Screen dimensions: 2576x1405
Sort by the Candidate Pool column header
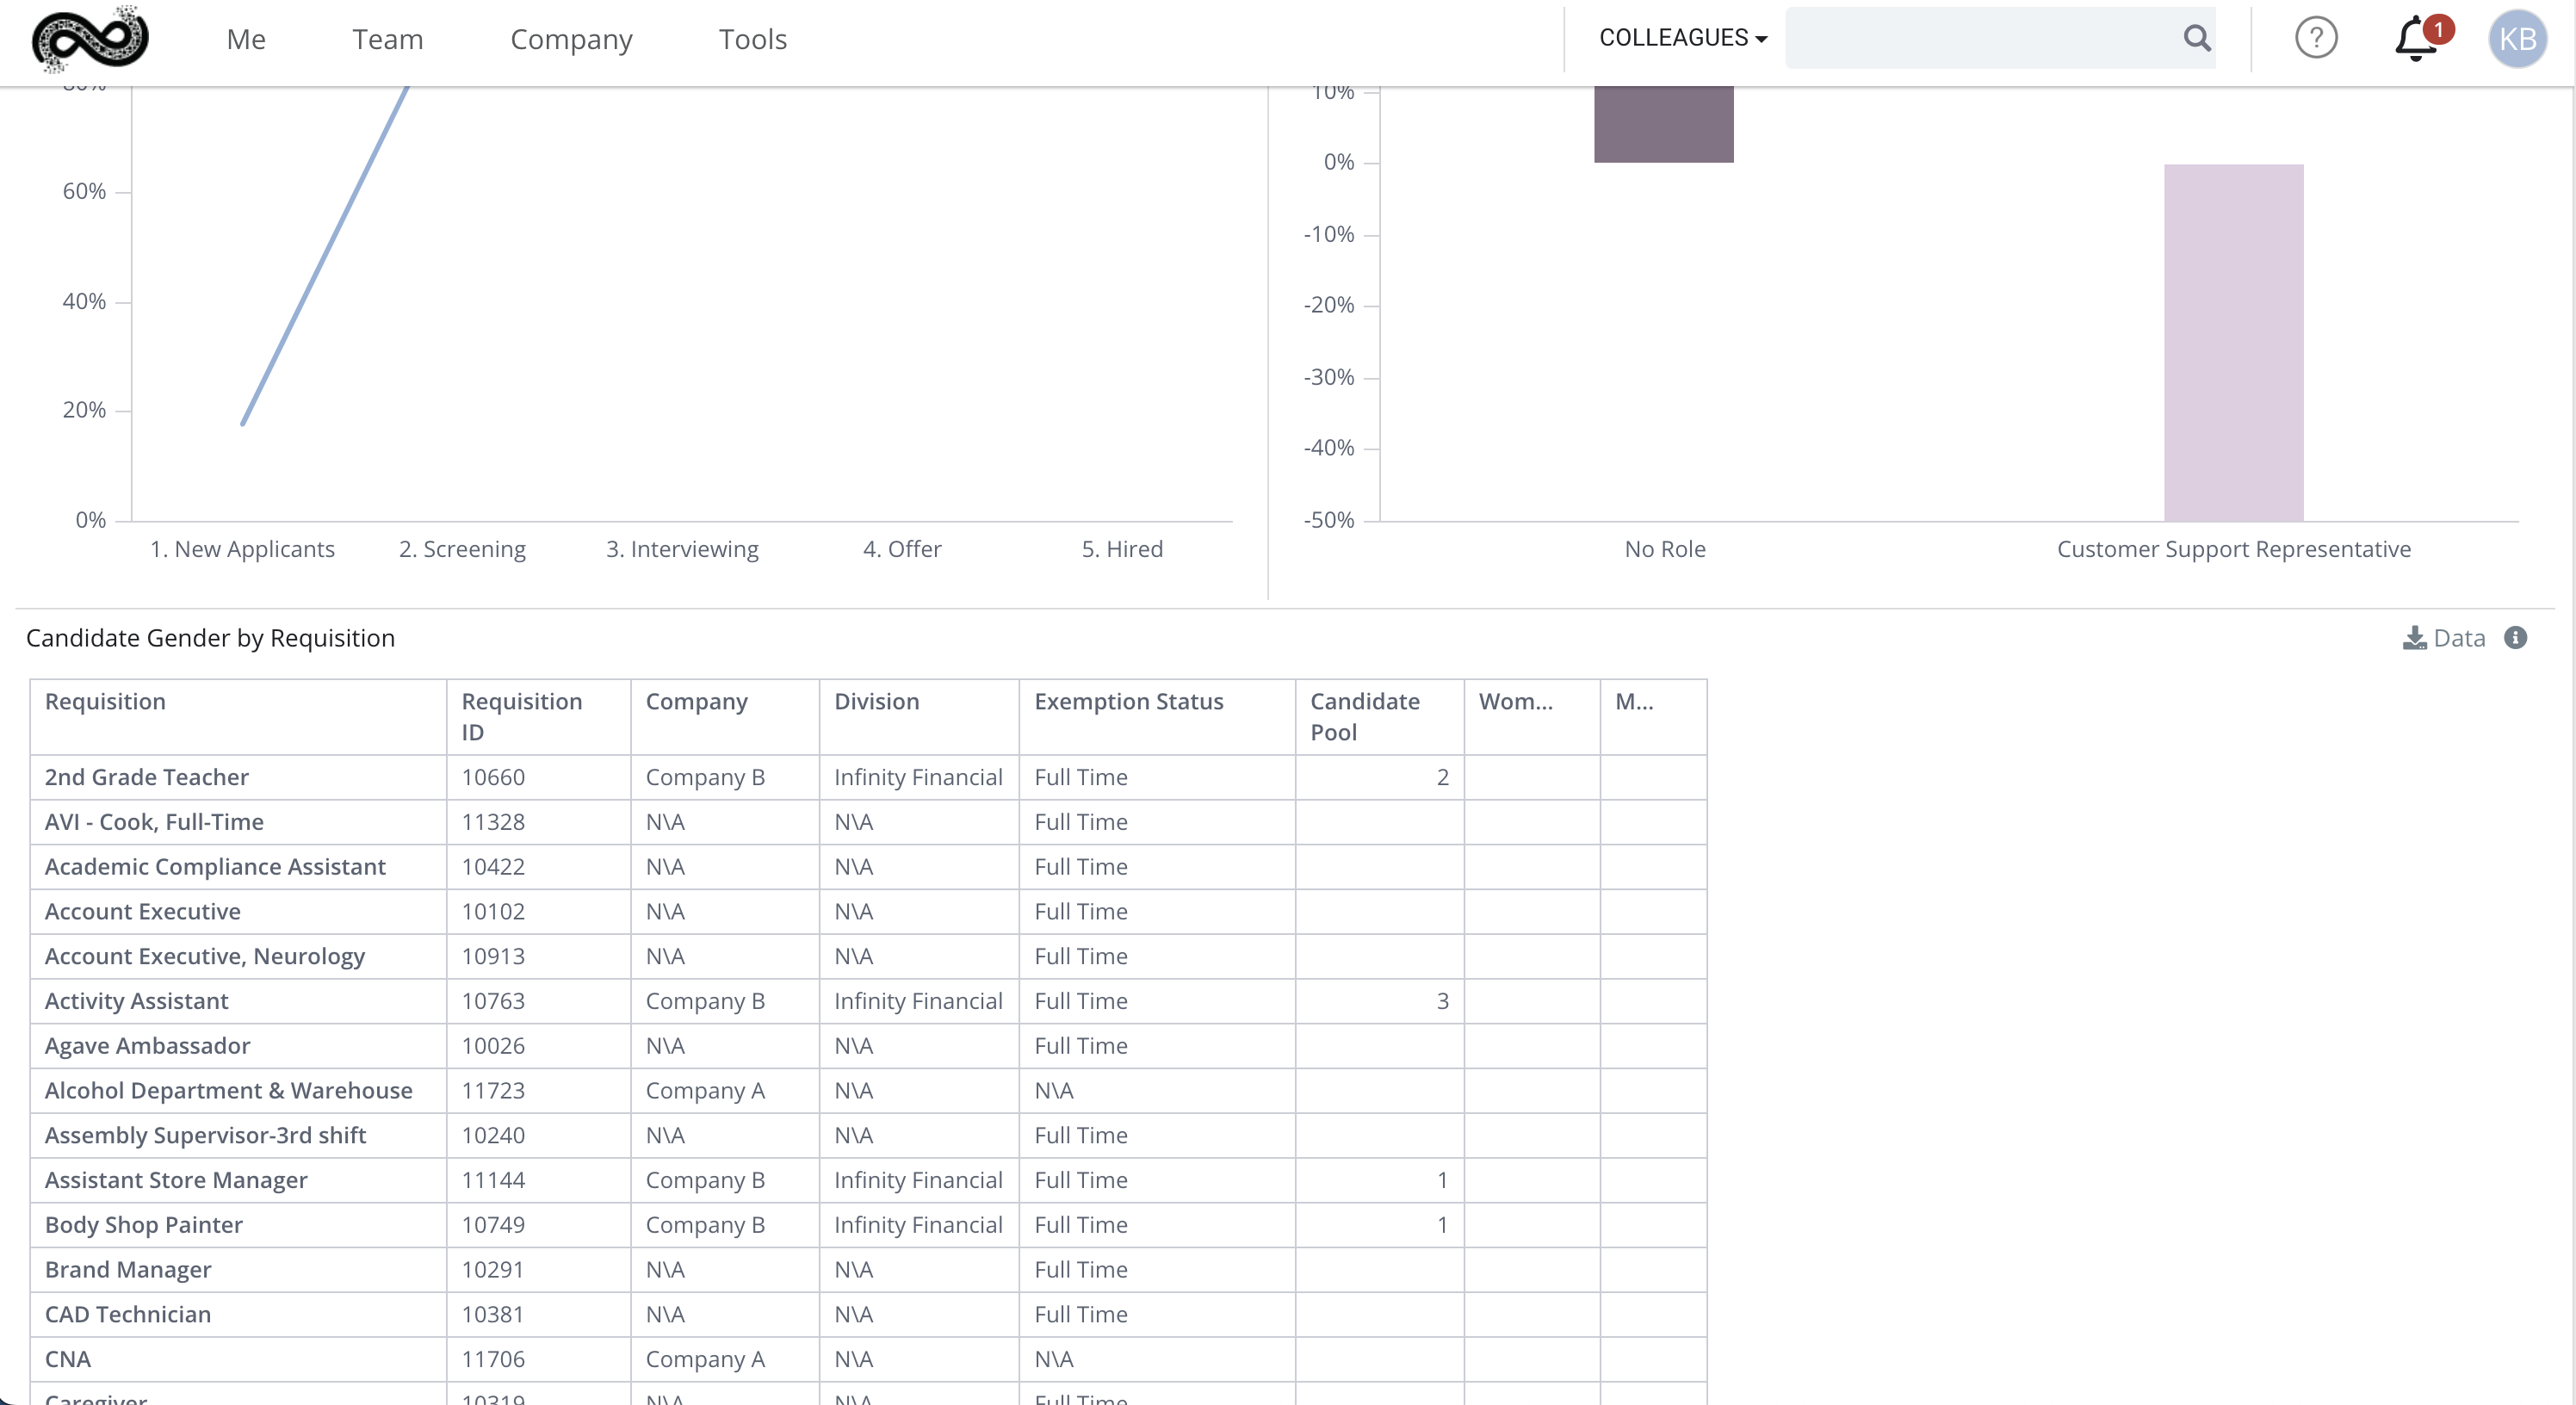[x=1379, y=716]
